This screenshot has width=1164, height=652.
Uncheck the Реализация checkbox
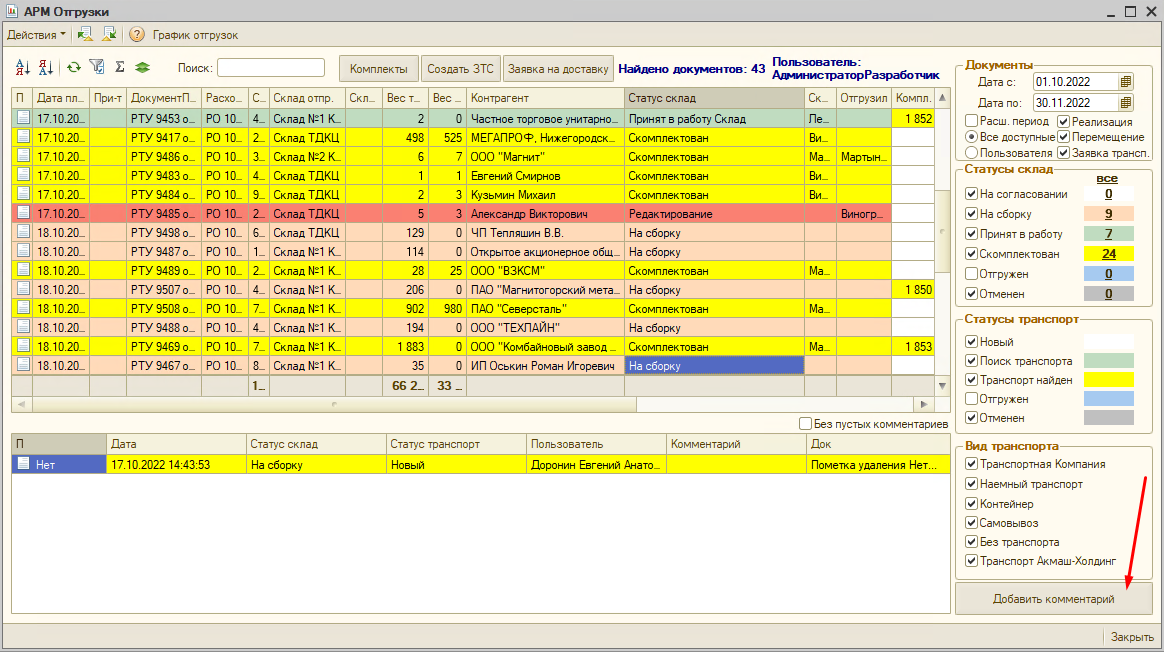pyautogui.click(x=1063, y=121)
